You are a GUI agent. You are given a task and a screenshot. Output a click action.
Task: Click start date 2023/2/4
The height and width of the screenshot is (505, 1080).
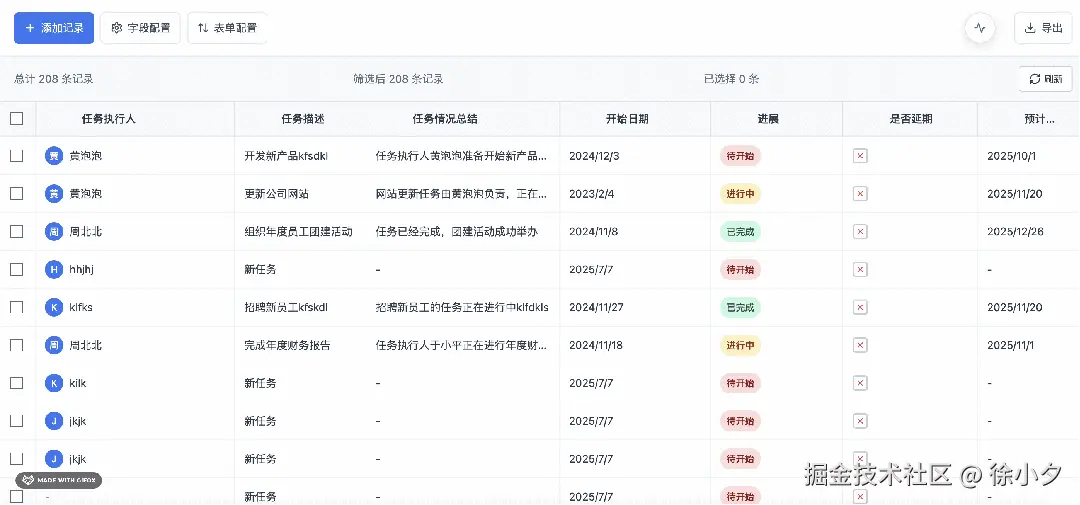pos(592,194)
